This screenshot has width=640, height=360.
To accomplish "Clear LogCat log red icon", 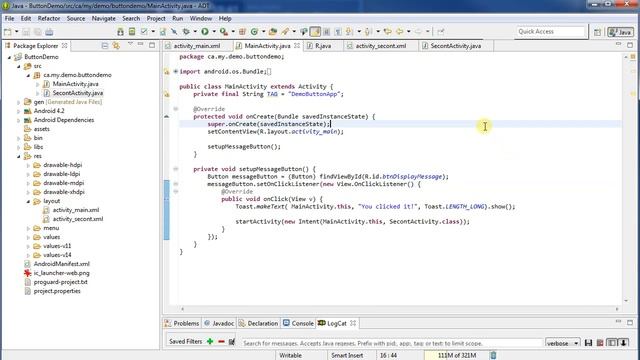I will click(x=600, y=343).
